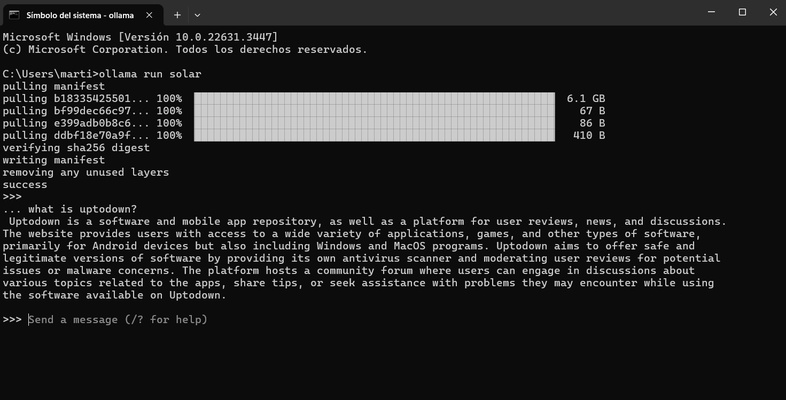Click the 6.1 GB layer progress bar
The width and height of the screenshot is (786, 400).
click(x=374, y=99)
